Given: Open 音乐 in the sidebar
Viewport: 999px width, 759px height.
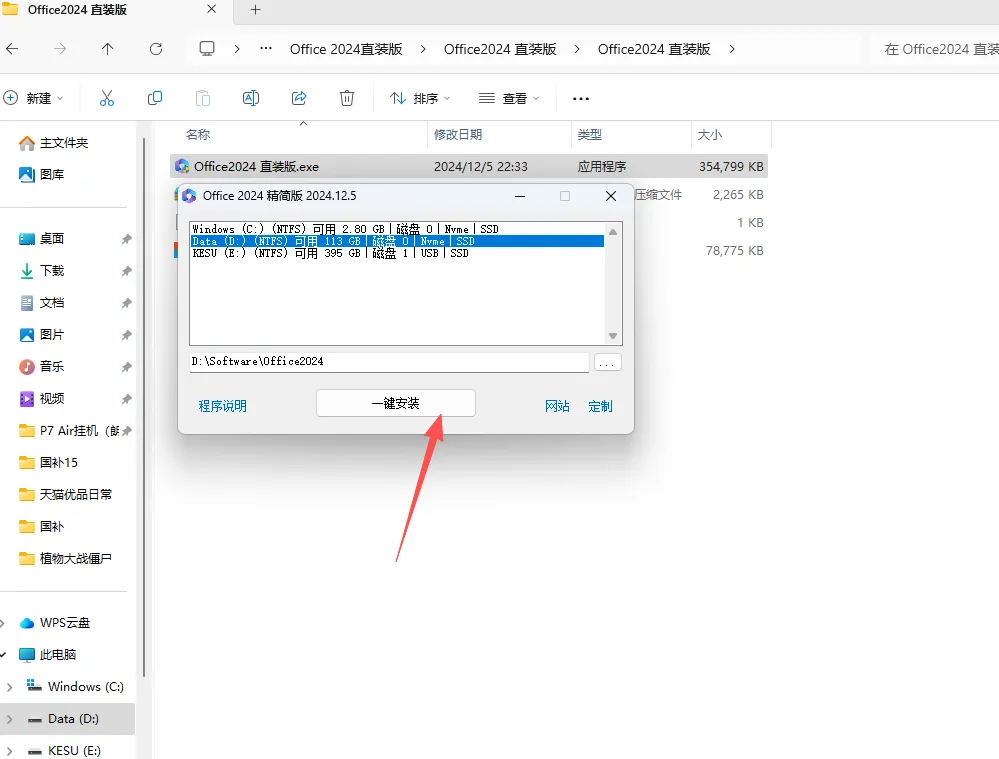Looking at the screenshot, I should click(42, 366).
